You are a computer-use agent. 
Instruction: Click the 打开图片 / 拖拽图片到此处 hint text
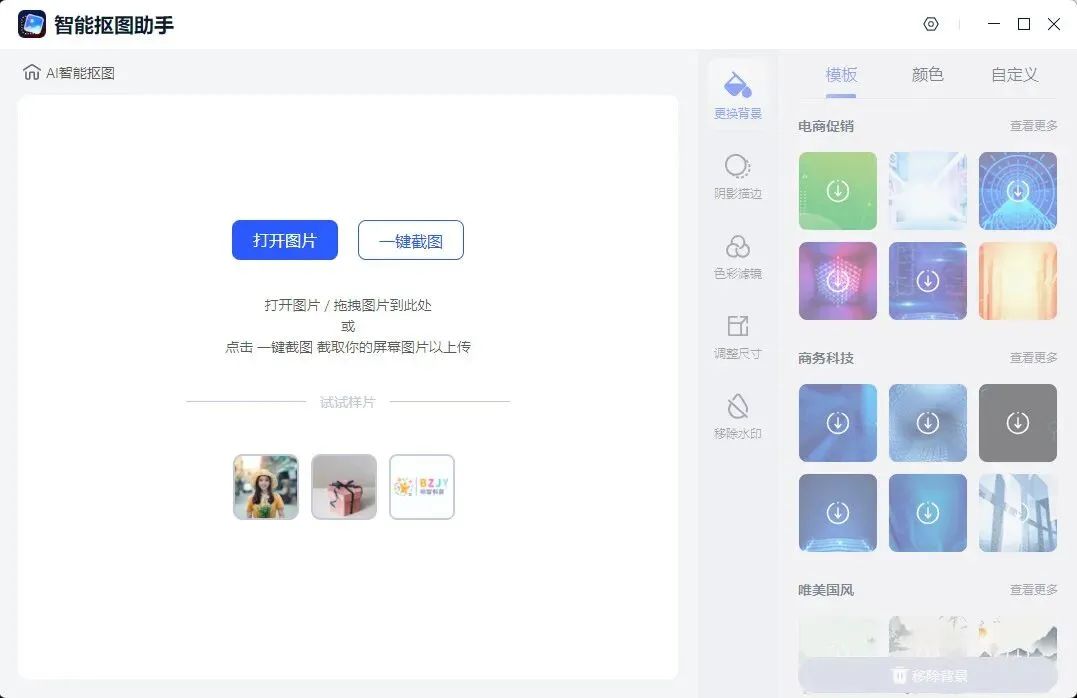(x=348, y=305)
